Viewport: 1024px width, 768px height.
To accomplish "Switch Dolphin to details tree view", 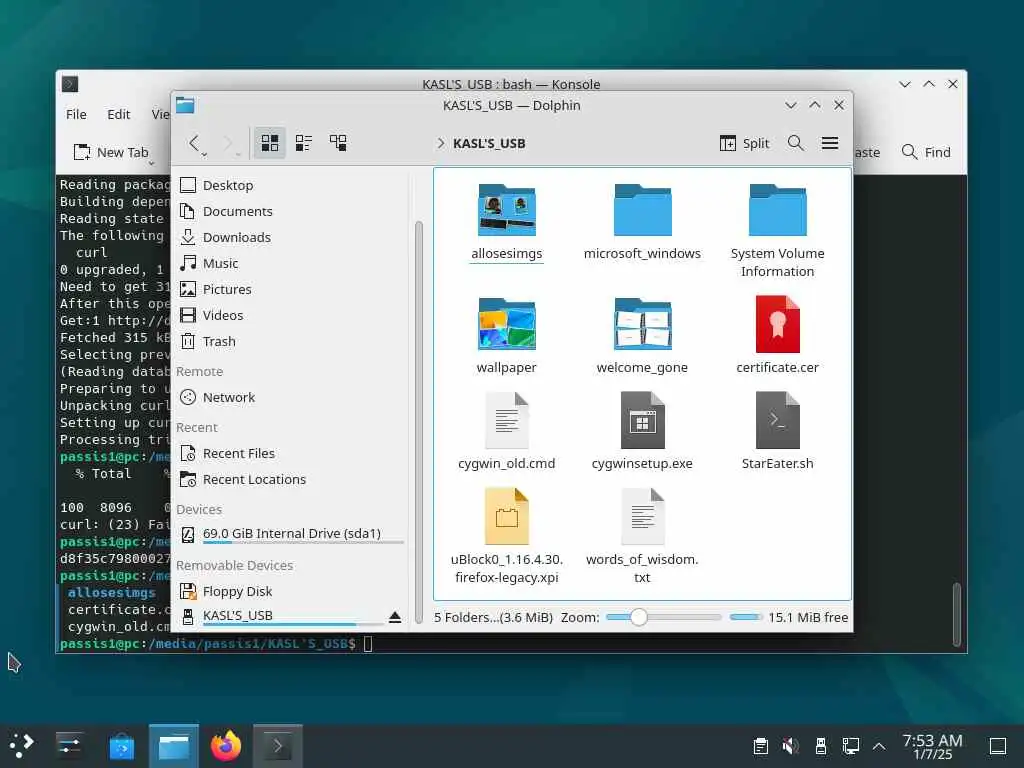I will pos(338,143).
